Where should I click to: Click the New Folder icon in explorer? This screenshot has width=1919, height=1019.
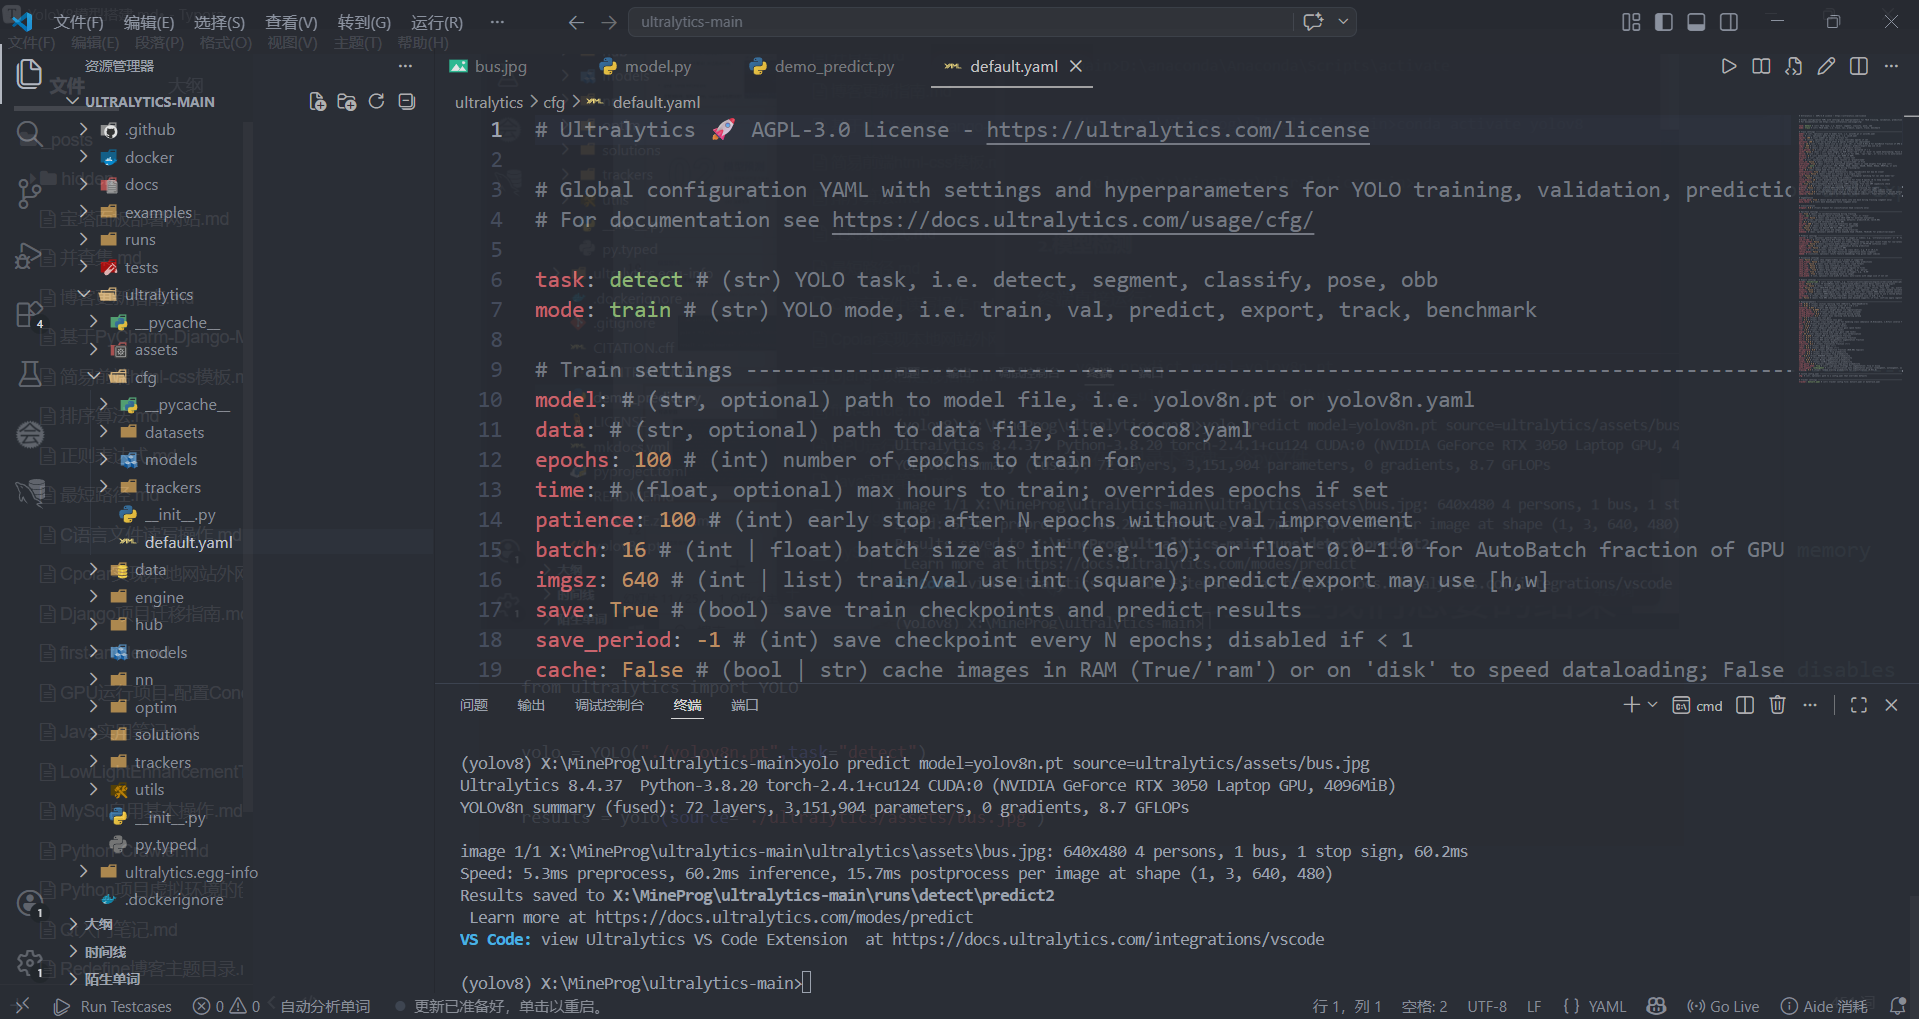(x=347, y=102)
